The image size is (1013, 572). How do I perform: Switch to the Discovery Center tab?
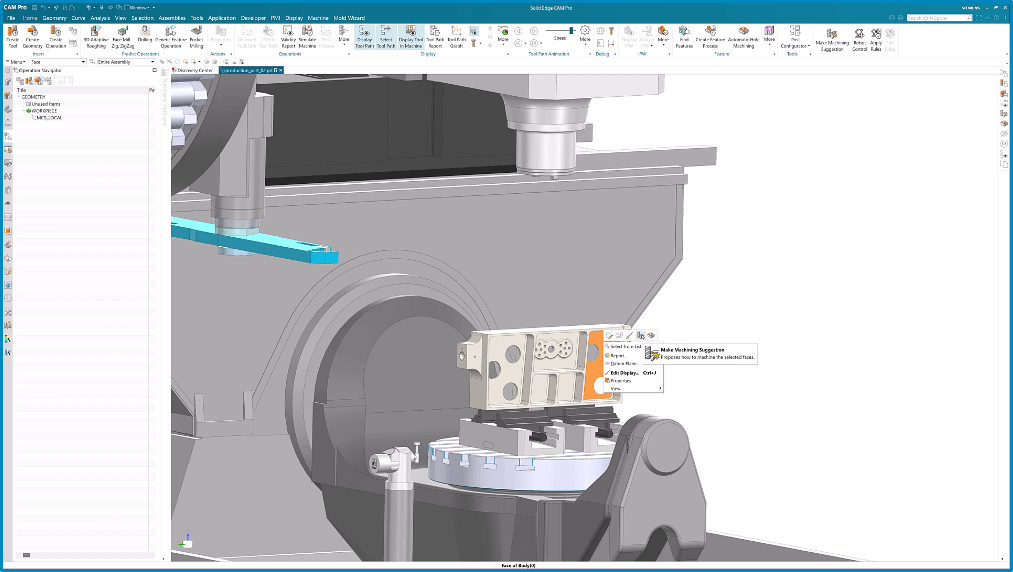pyautogui.click(x=194, y=70)
